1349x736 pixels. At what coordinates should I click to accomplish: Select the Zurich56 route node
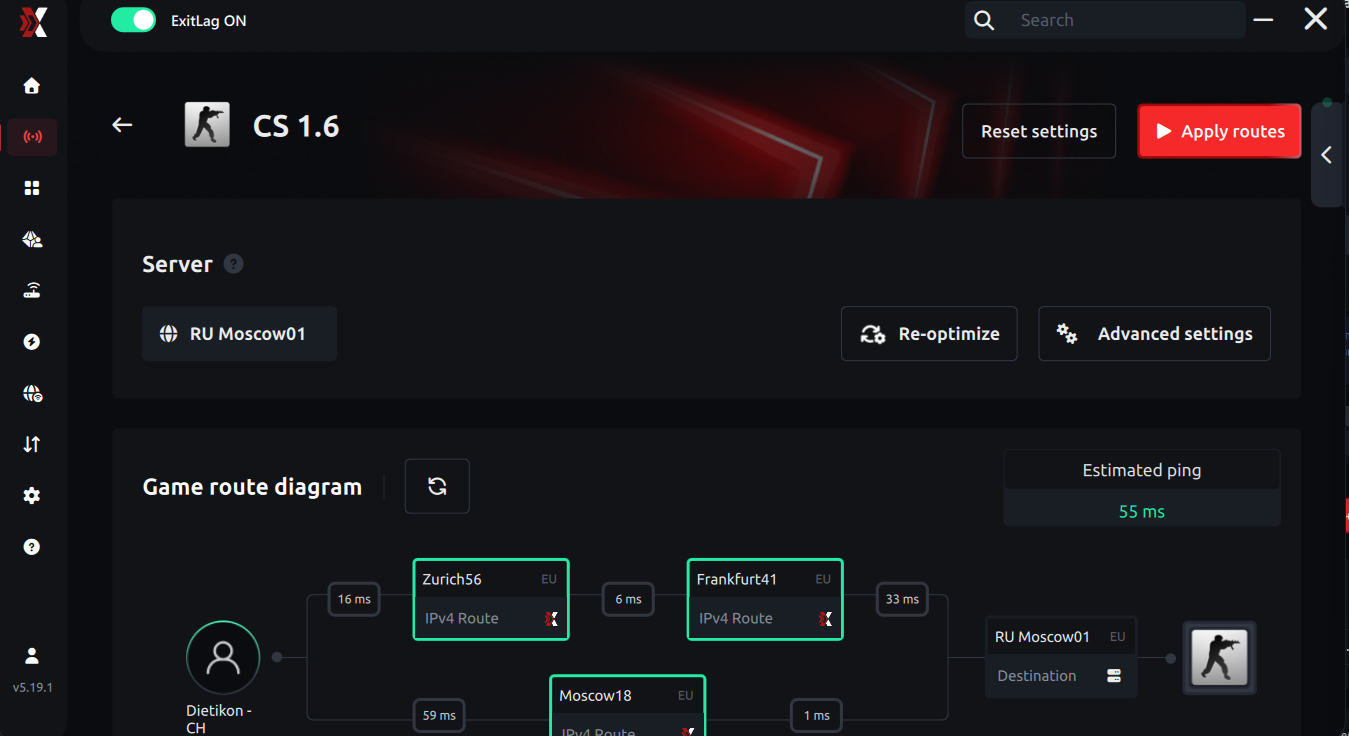click(x=490, y=599)
